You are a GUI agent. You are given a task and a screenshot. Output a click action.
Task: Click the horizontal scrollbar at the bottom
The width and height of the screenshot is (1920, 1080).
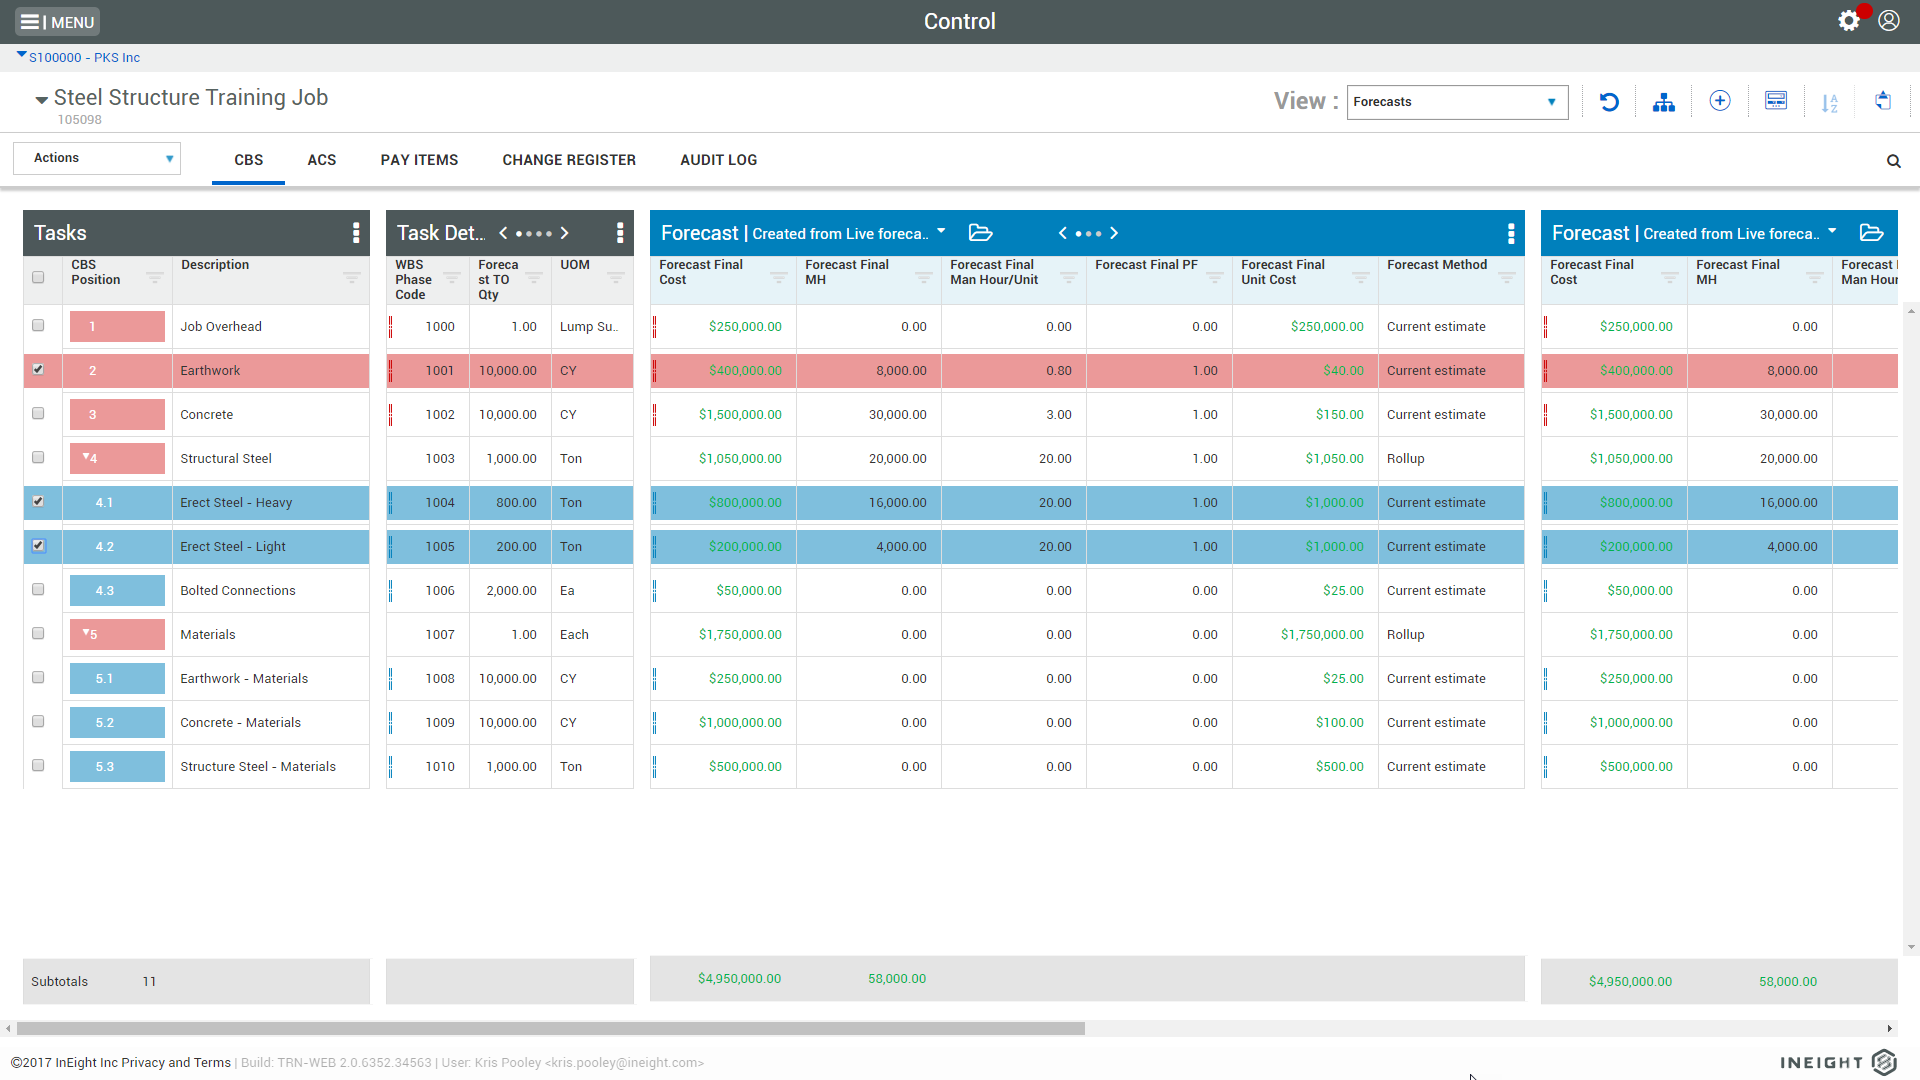coord(550,1028)
